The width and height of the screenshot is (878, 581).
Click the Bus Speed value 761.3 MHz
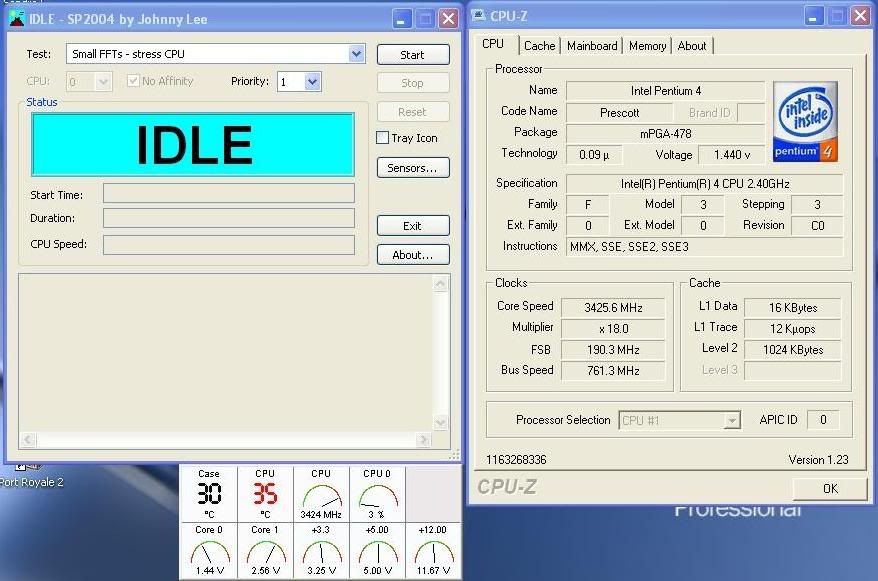pyautogui.click(x=613, y=371)
